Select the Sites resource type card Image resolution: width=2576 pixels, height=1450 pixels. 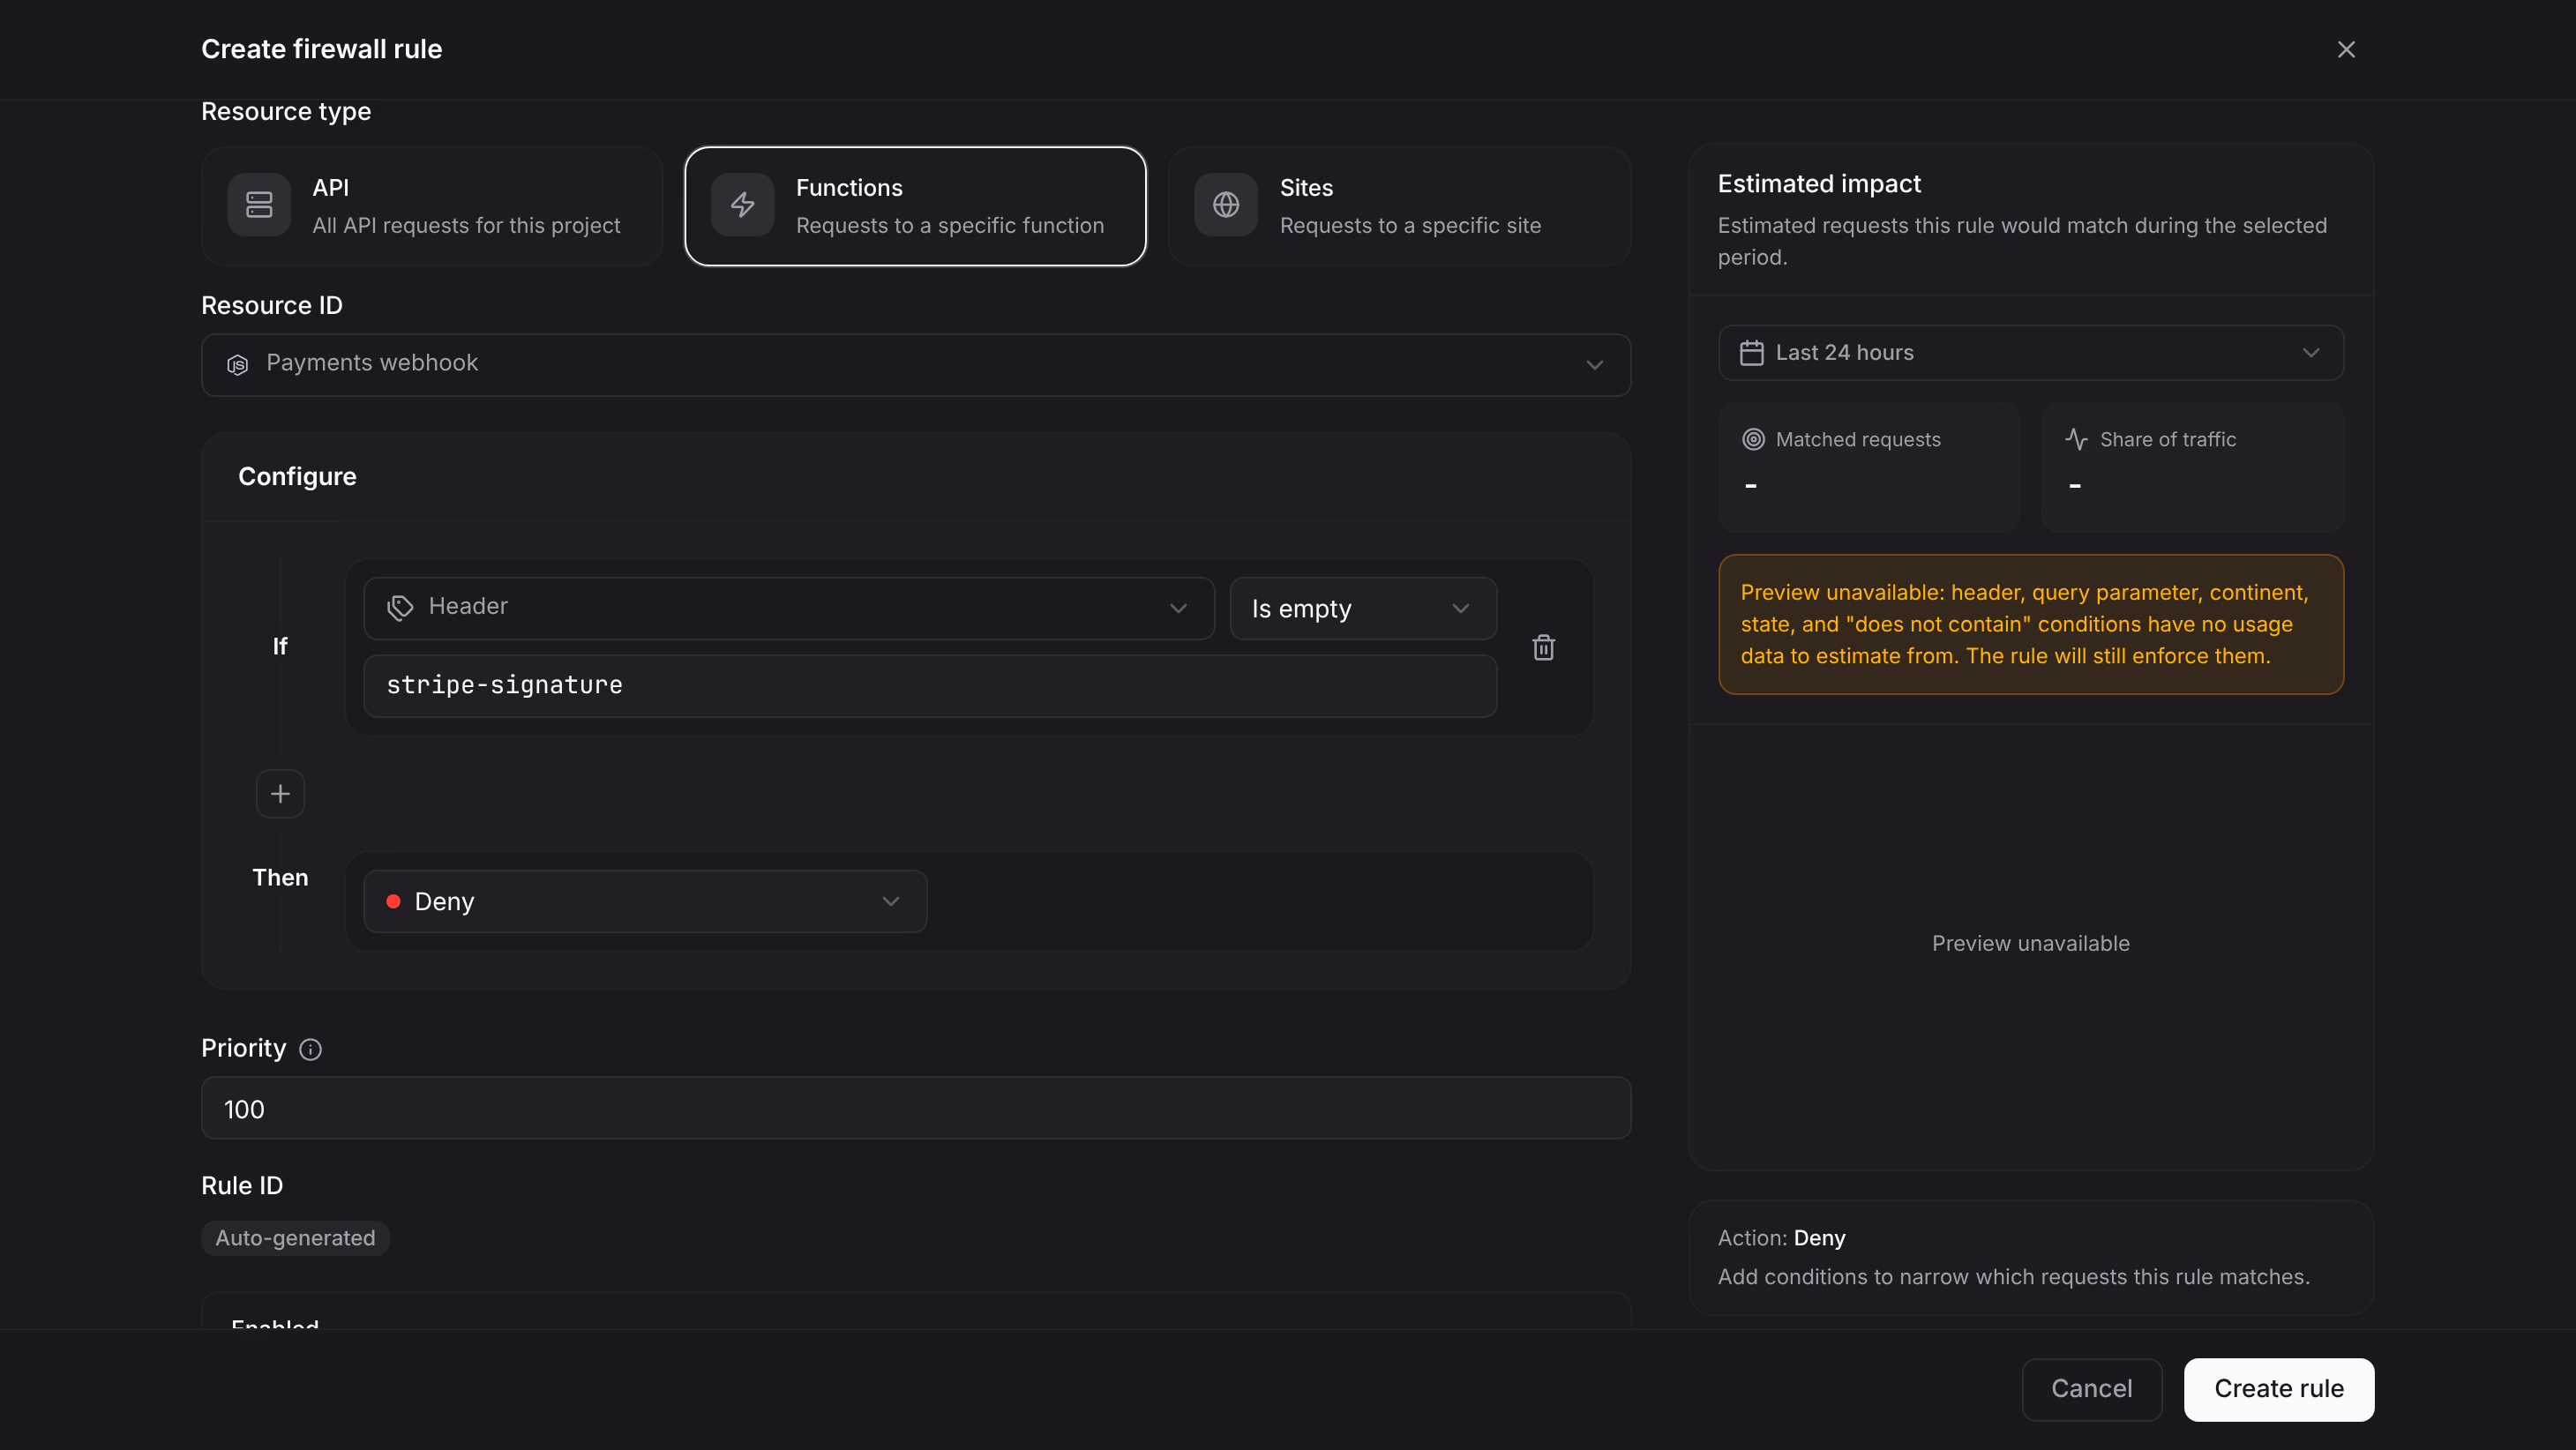coord(1399,206)
